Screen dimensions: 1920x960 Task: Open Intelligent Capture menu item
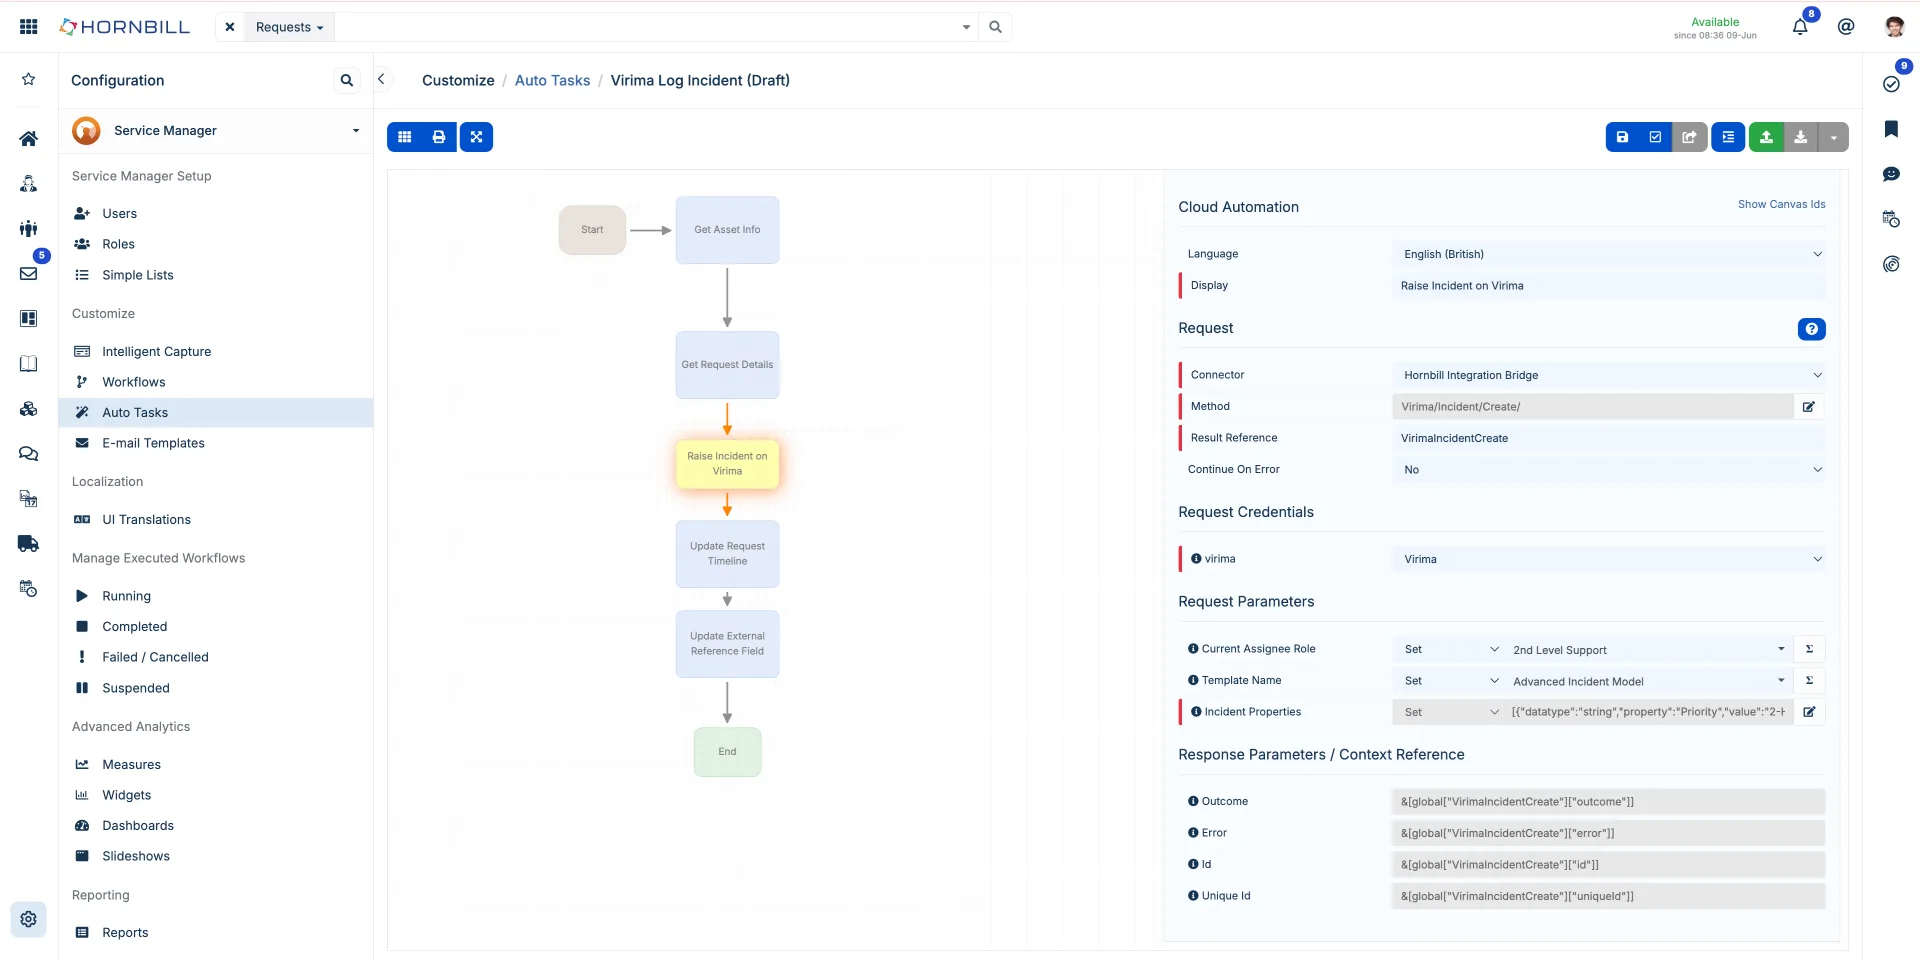coord(156,351)
